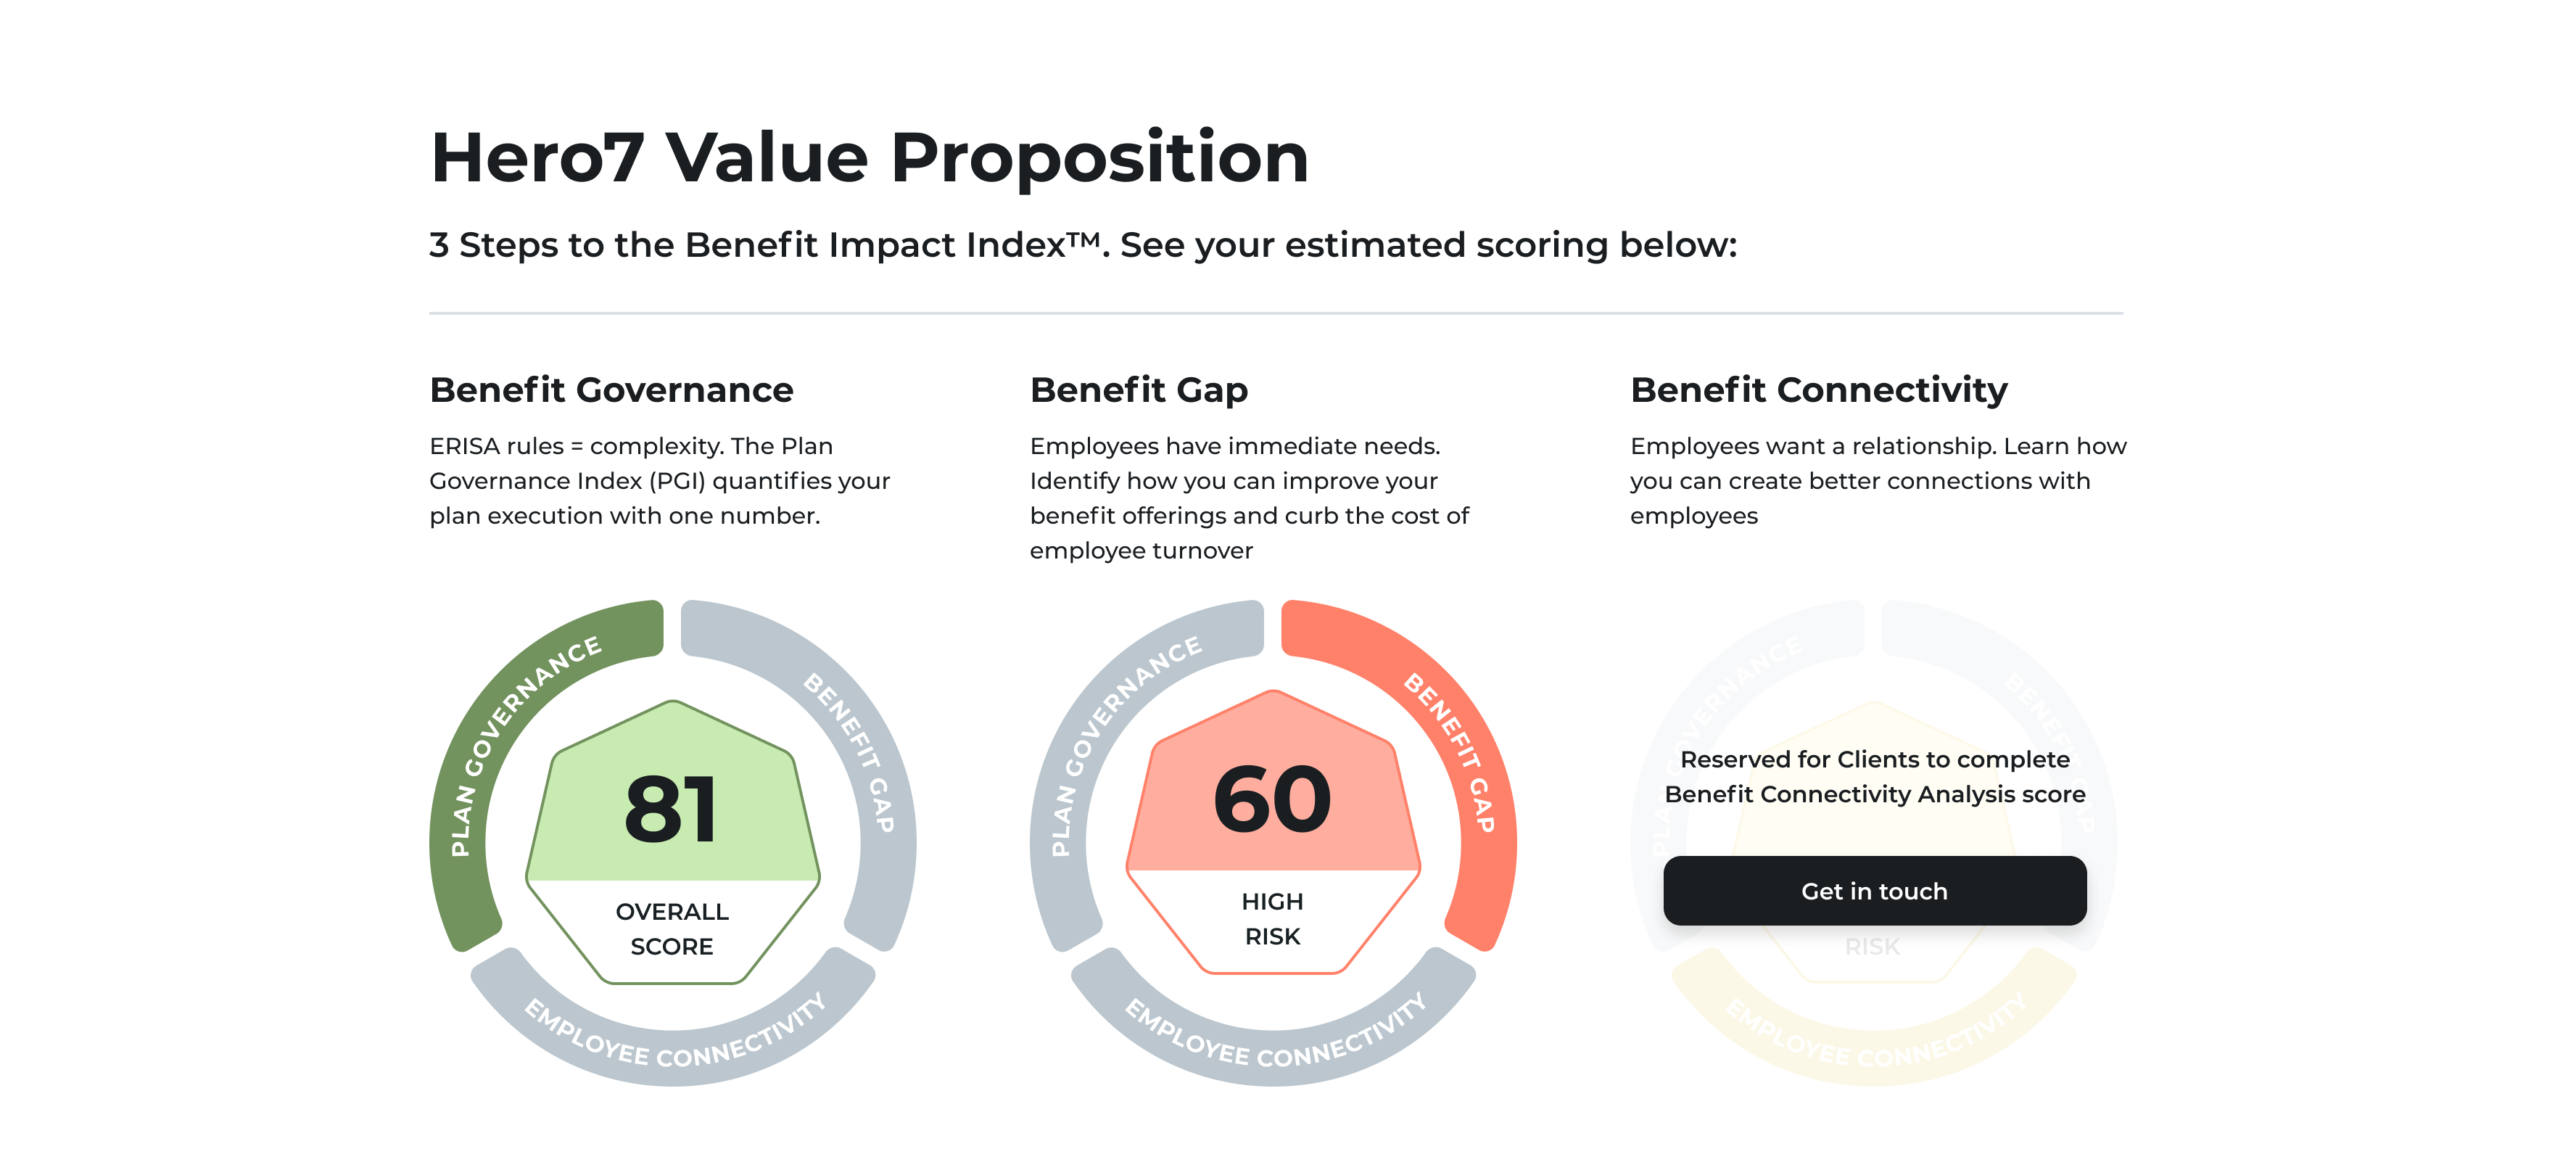Click the Reserved for Clients message
The height and width of the screenshot is (1149, 2576).
point(1874,776)
